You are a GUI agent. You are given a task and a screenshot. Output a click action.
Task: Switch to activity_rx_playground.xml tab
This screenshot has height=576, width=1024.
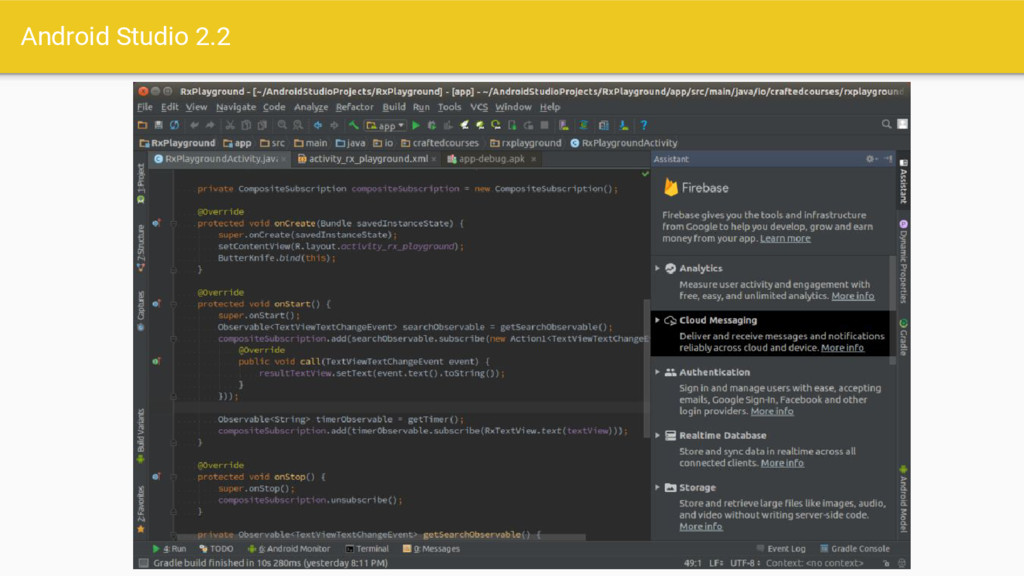click(x=367, y=159)
